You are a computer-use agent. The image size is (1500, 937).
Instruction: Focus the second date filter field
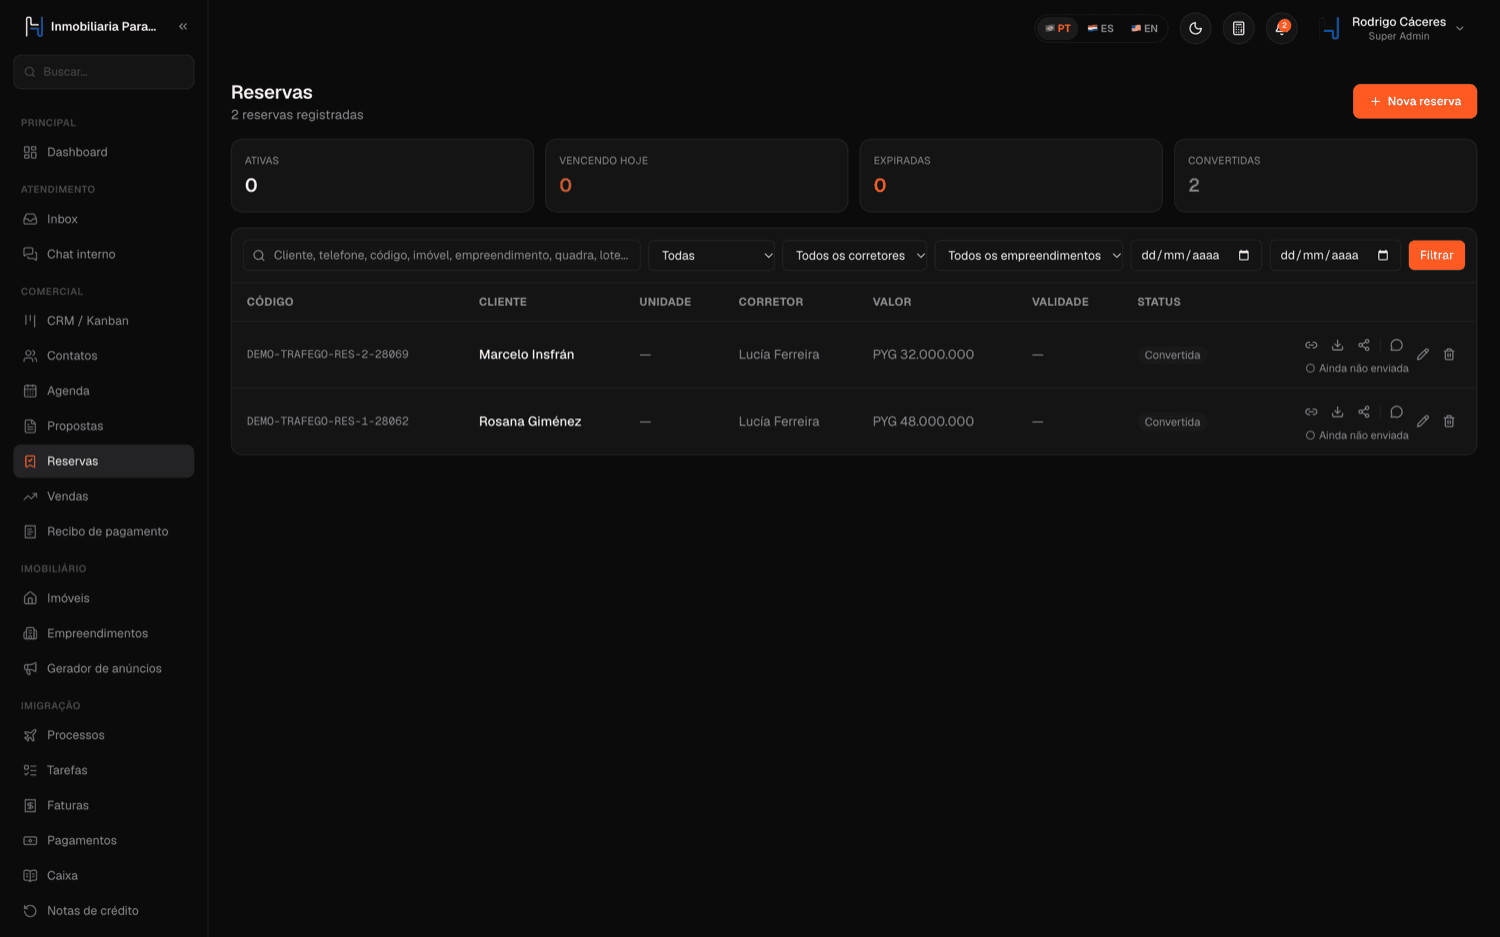coord(1335,256)
